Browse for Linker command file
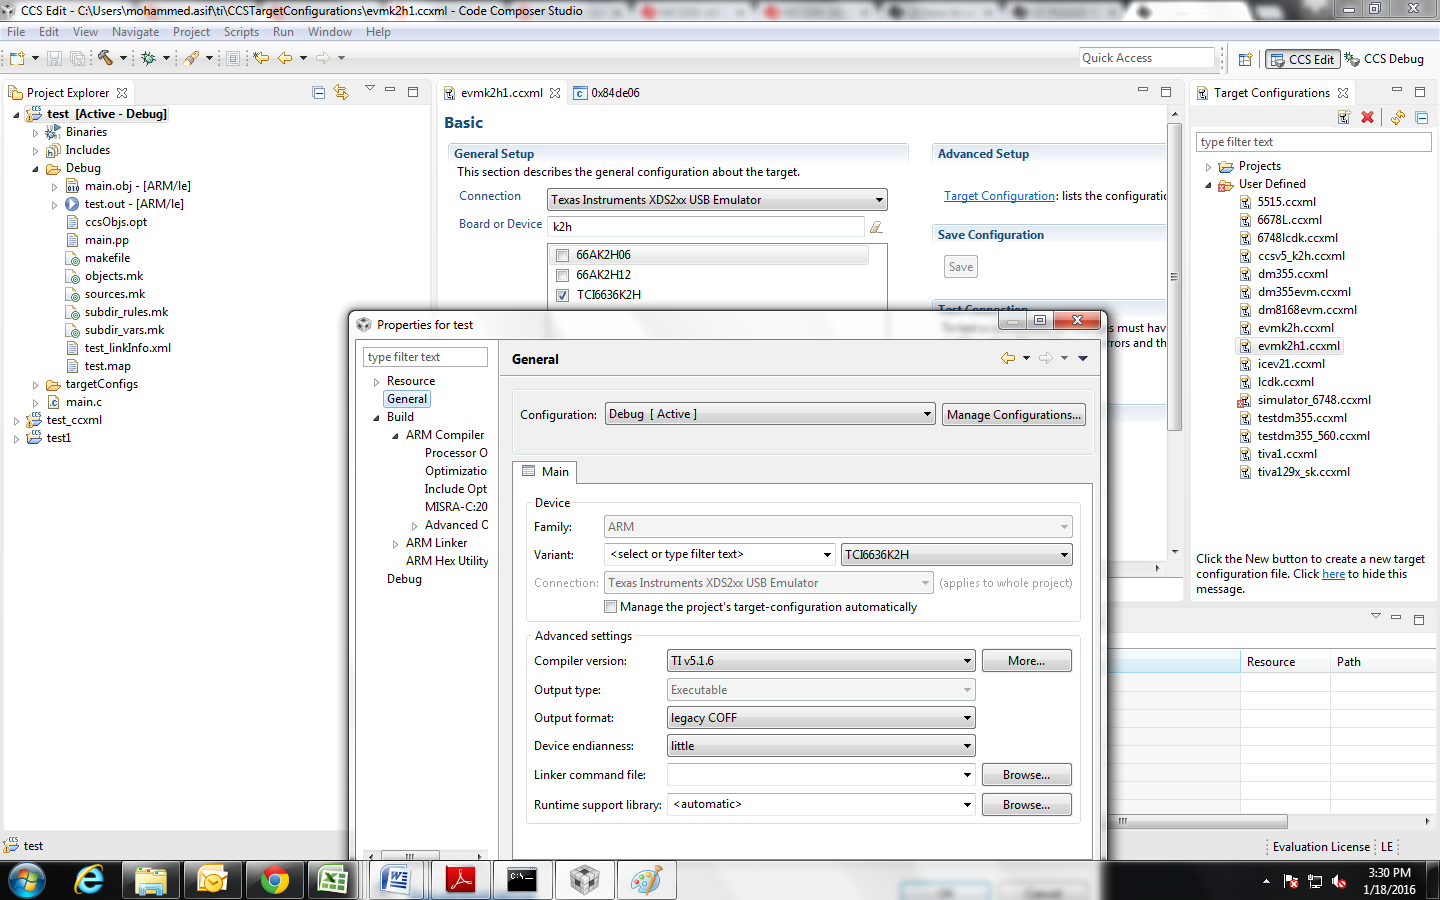The image size is (1440, 900). (x=1026, y=775)
